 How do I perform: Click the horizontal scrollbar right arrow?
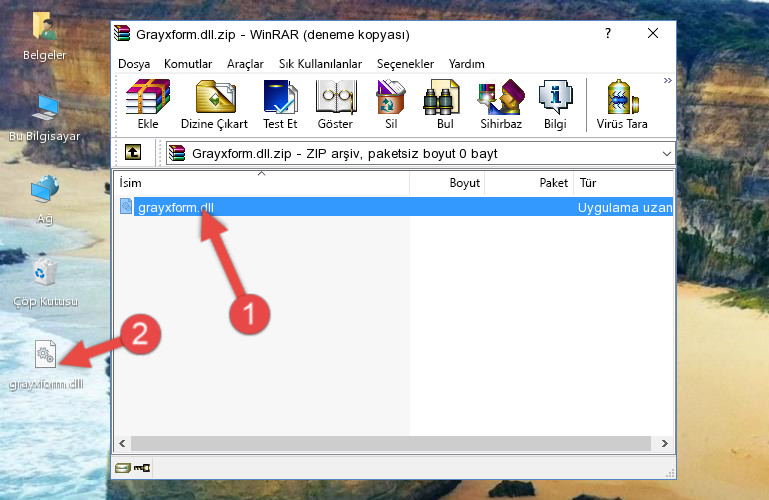tap(665, 443)
